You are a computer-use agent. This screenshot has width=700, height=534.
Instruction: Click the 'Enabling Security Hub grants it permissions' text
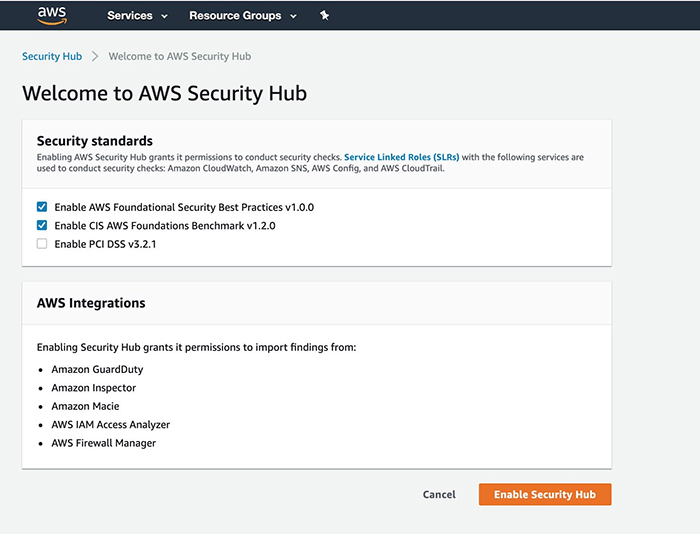coord(196,347)
